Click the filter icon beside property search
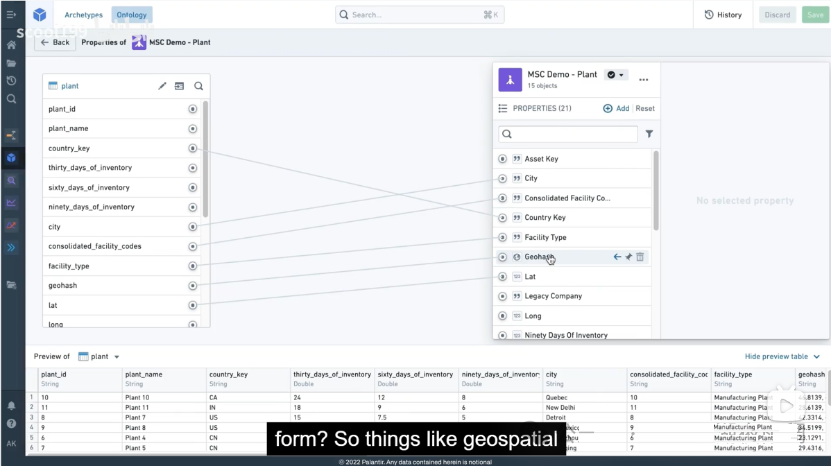The height and width of the screenshot is (466, 832). pos(649,134)
